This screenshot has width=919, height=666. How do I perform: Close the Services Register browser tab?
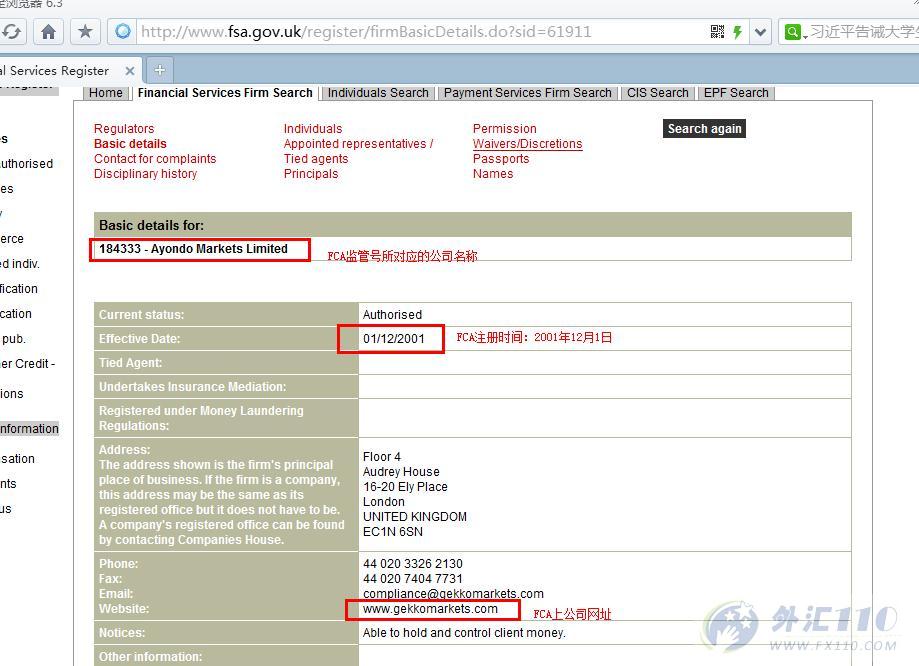(130, 71)
